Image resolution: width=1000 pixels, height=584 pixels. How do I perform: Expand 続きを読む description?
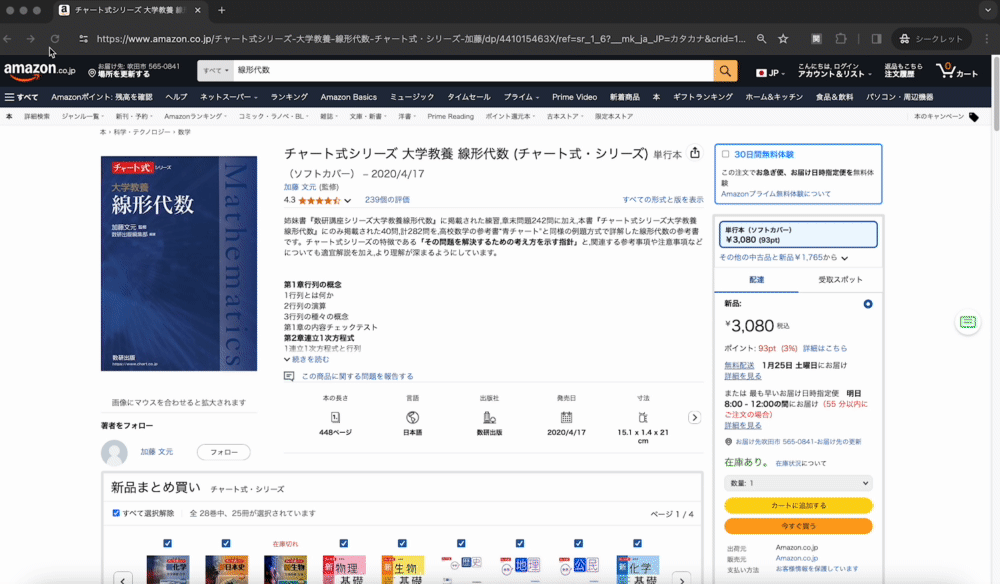(307, 360)
